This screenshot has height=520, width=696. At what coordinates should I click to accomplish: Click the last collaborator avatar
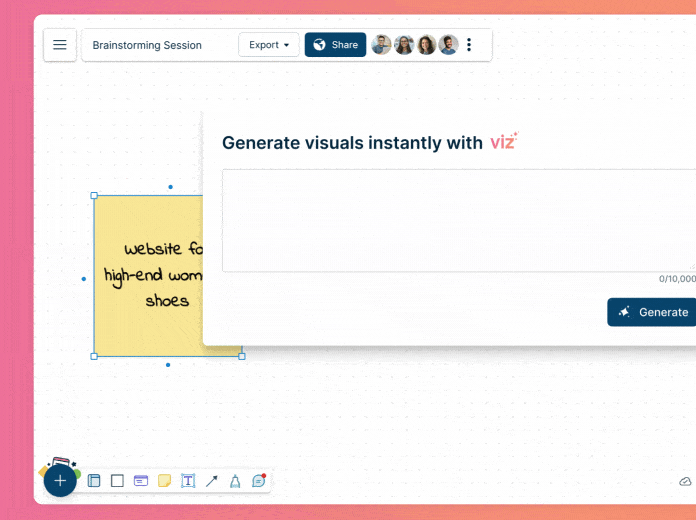coord(448,45)
